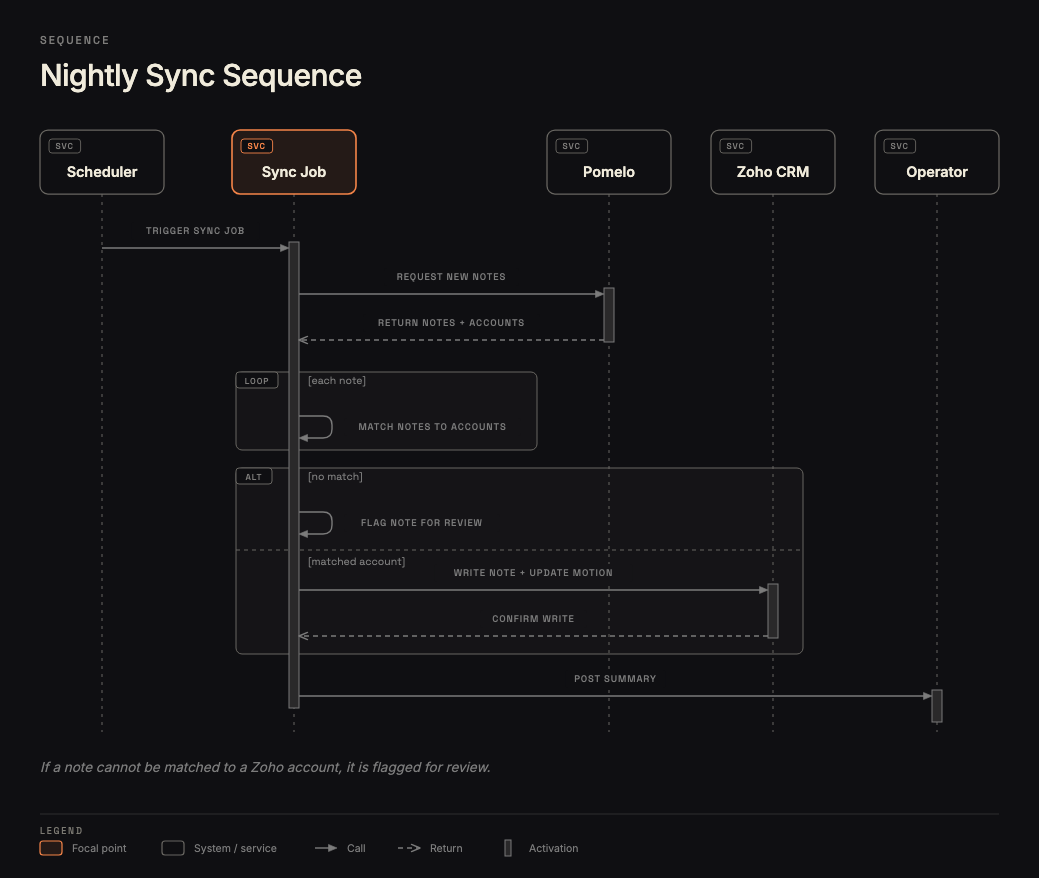Click the 'REQUEST NEW NOTES' message label
The image size is (1039, 878).
point(451,277)
